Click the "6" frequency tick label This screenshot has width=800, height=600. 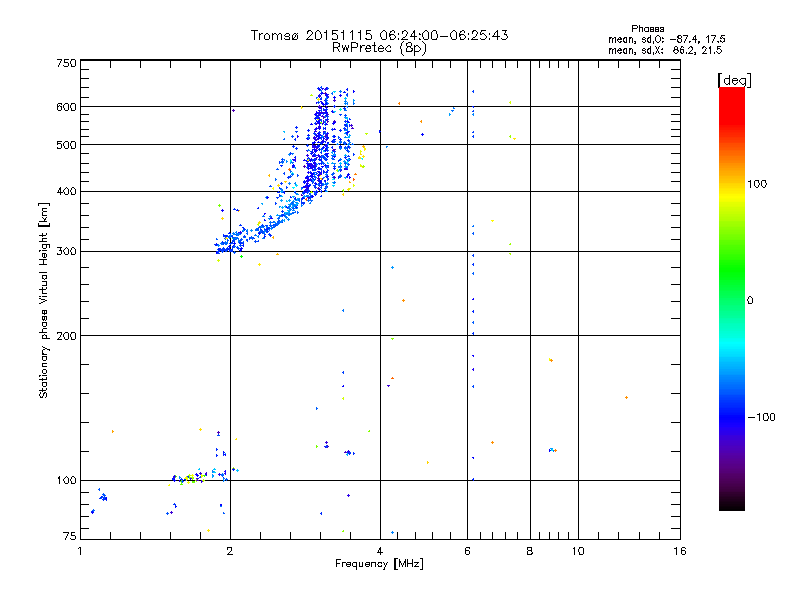pyautogui.click(x=467, y=551)
